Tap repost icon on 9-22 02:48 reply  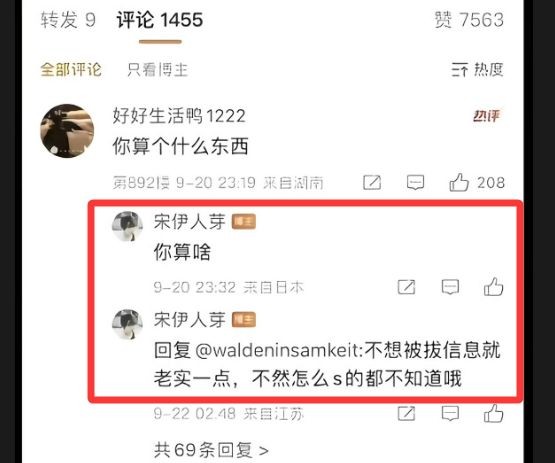tap(406, 413)
